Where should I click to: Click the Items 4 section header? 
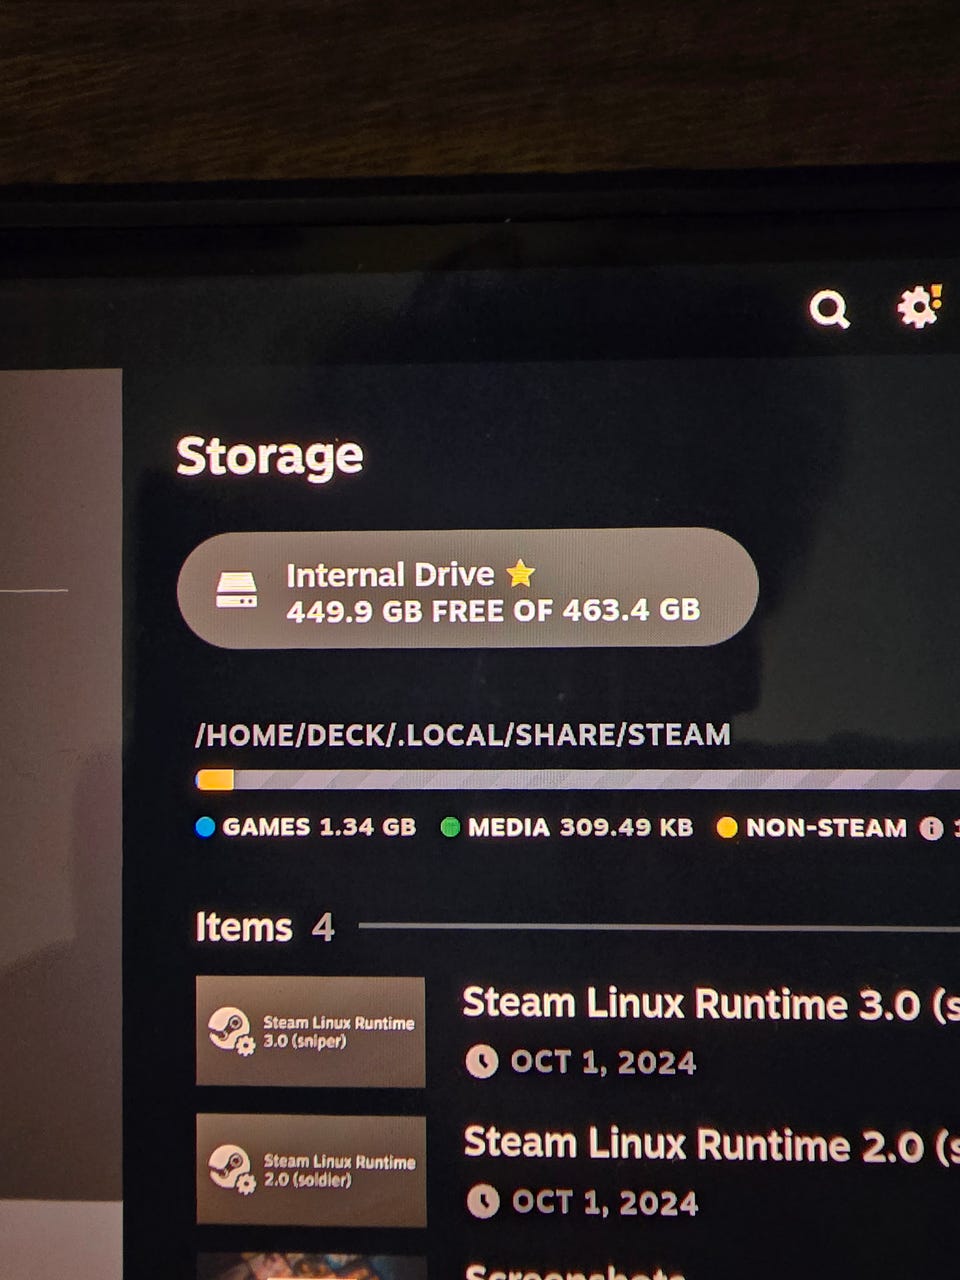coord(265,927)
